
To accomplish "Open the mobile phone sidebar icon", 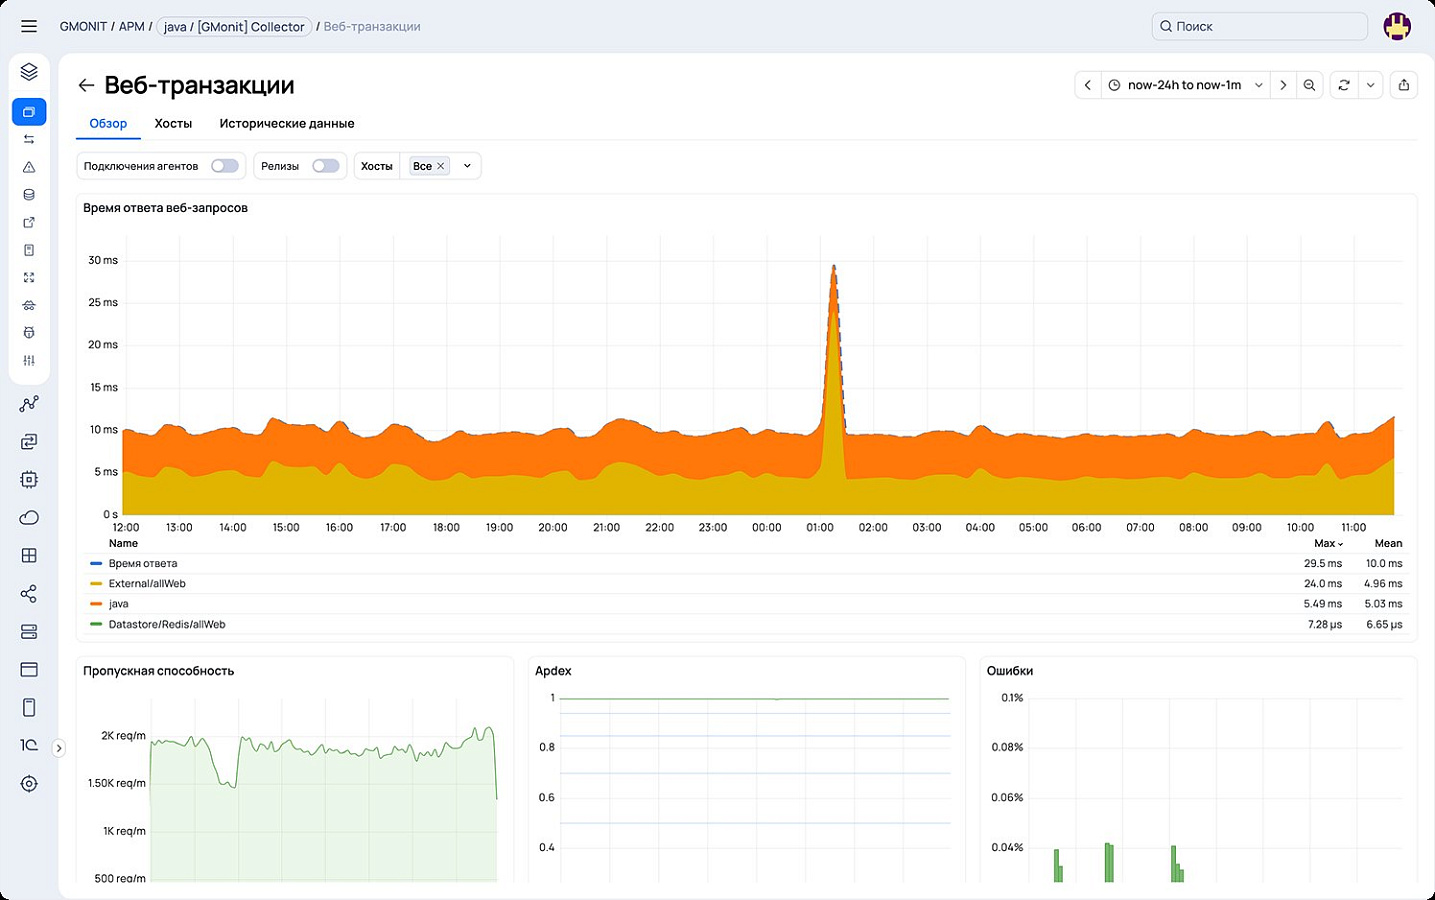I will [x=29, y=708].
